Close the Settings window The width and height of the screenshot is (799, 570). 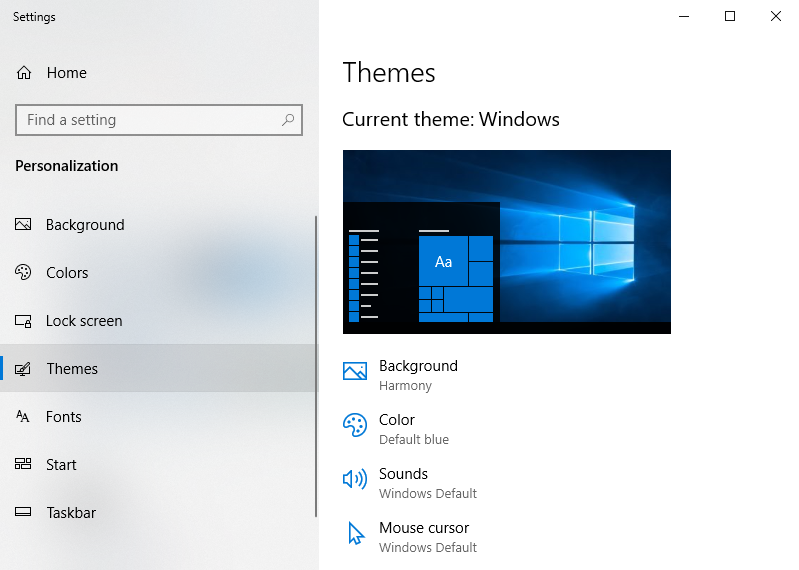776,16
